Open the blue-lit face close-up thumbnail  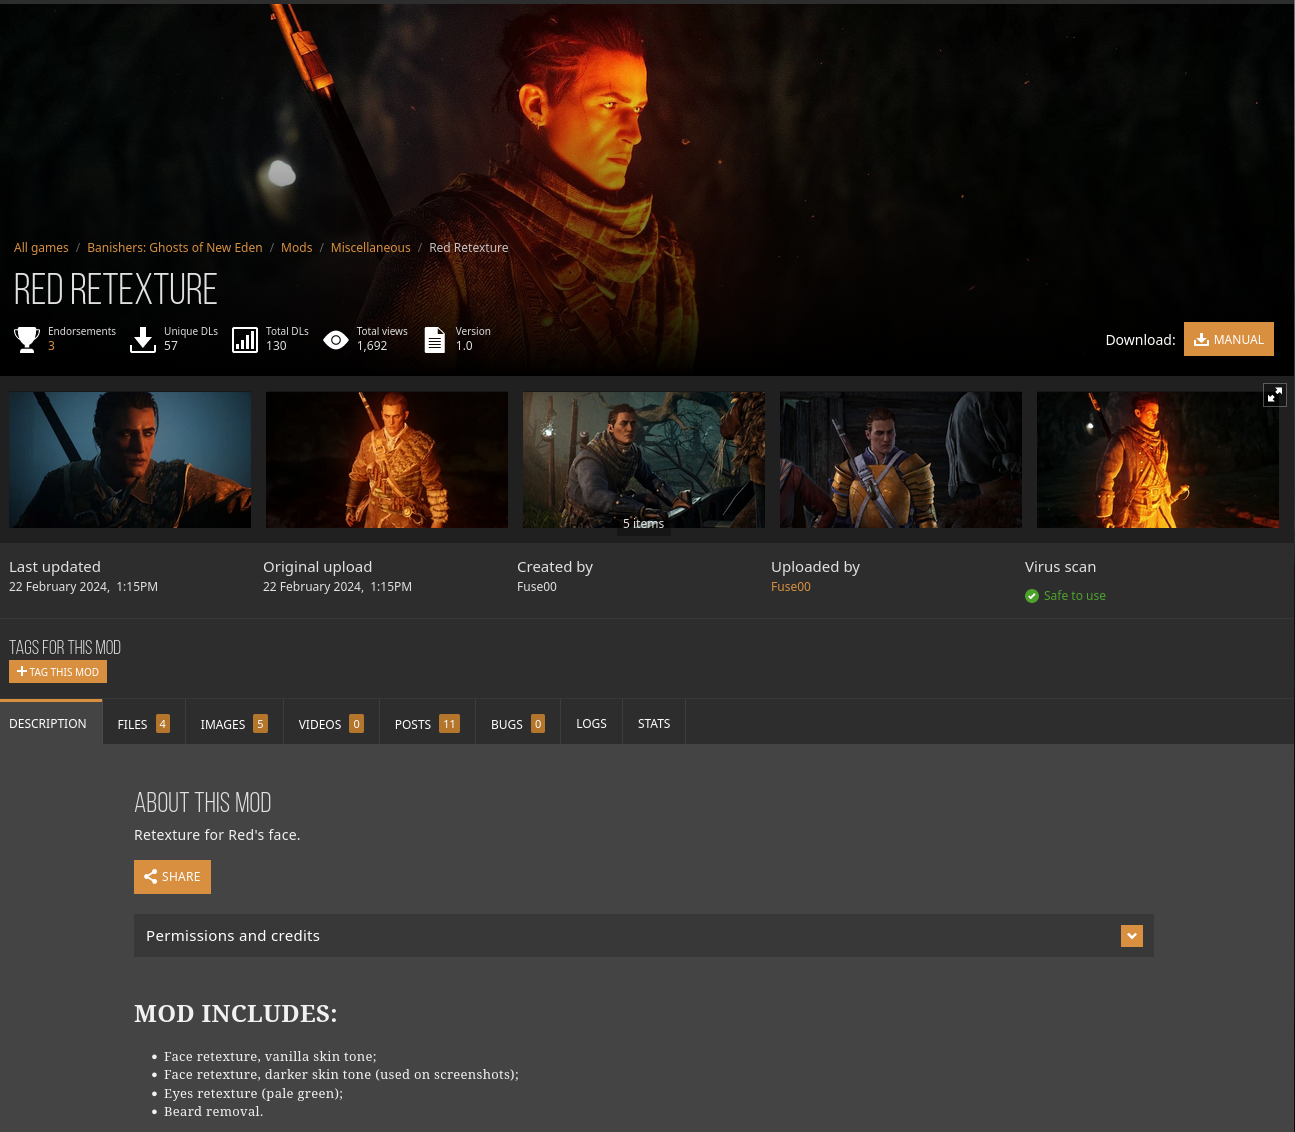point(130,460)
